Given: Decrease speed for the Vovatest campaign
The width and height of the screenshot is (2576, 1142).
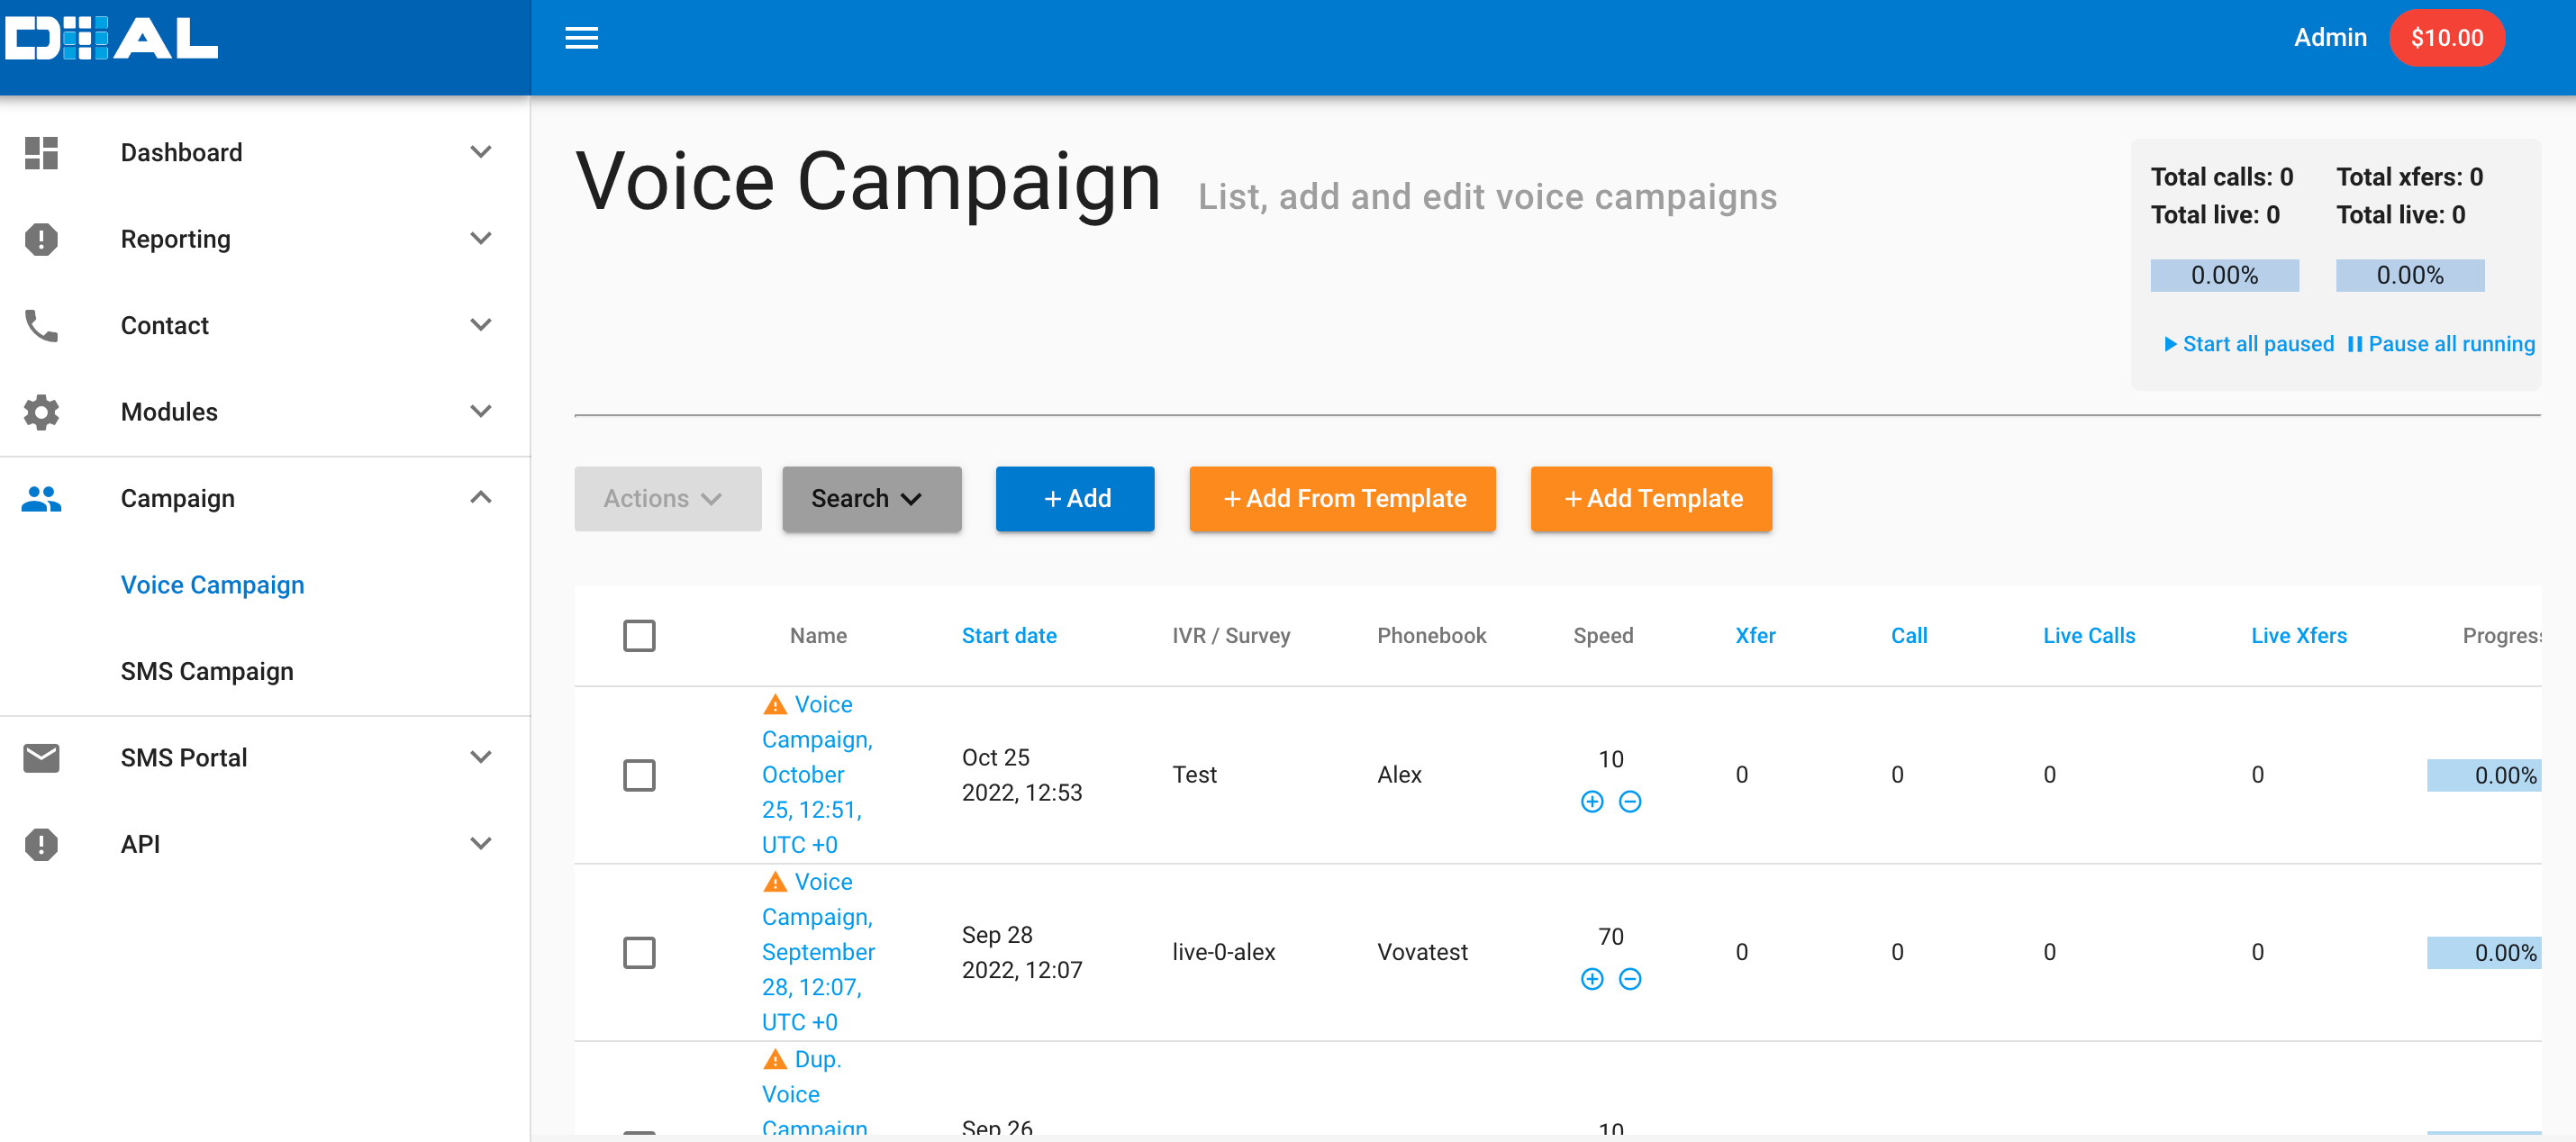Looking at the screenshot, I should click(1629, 979).
